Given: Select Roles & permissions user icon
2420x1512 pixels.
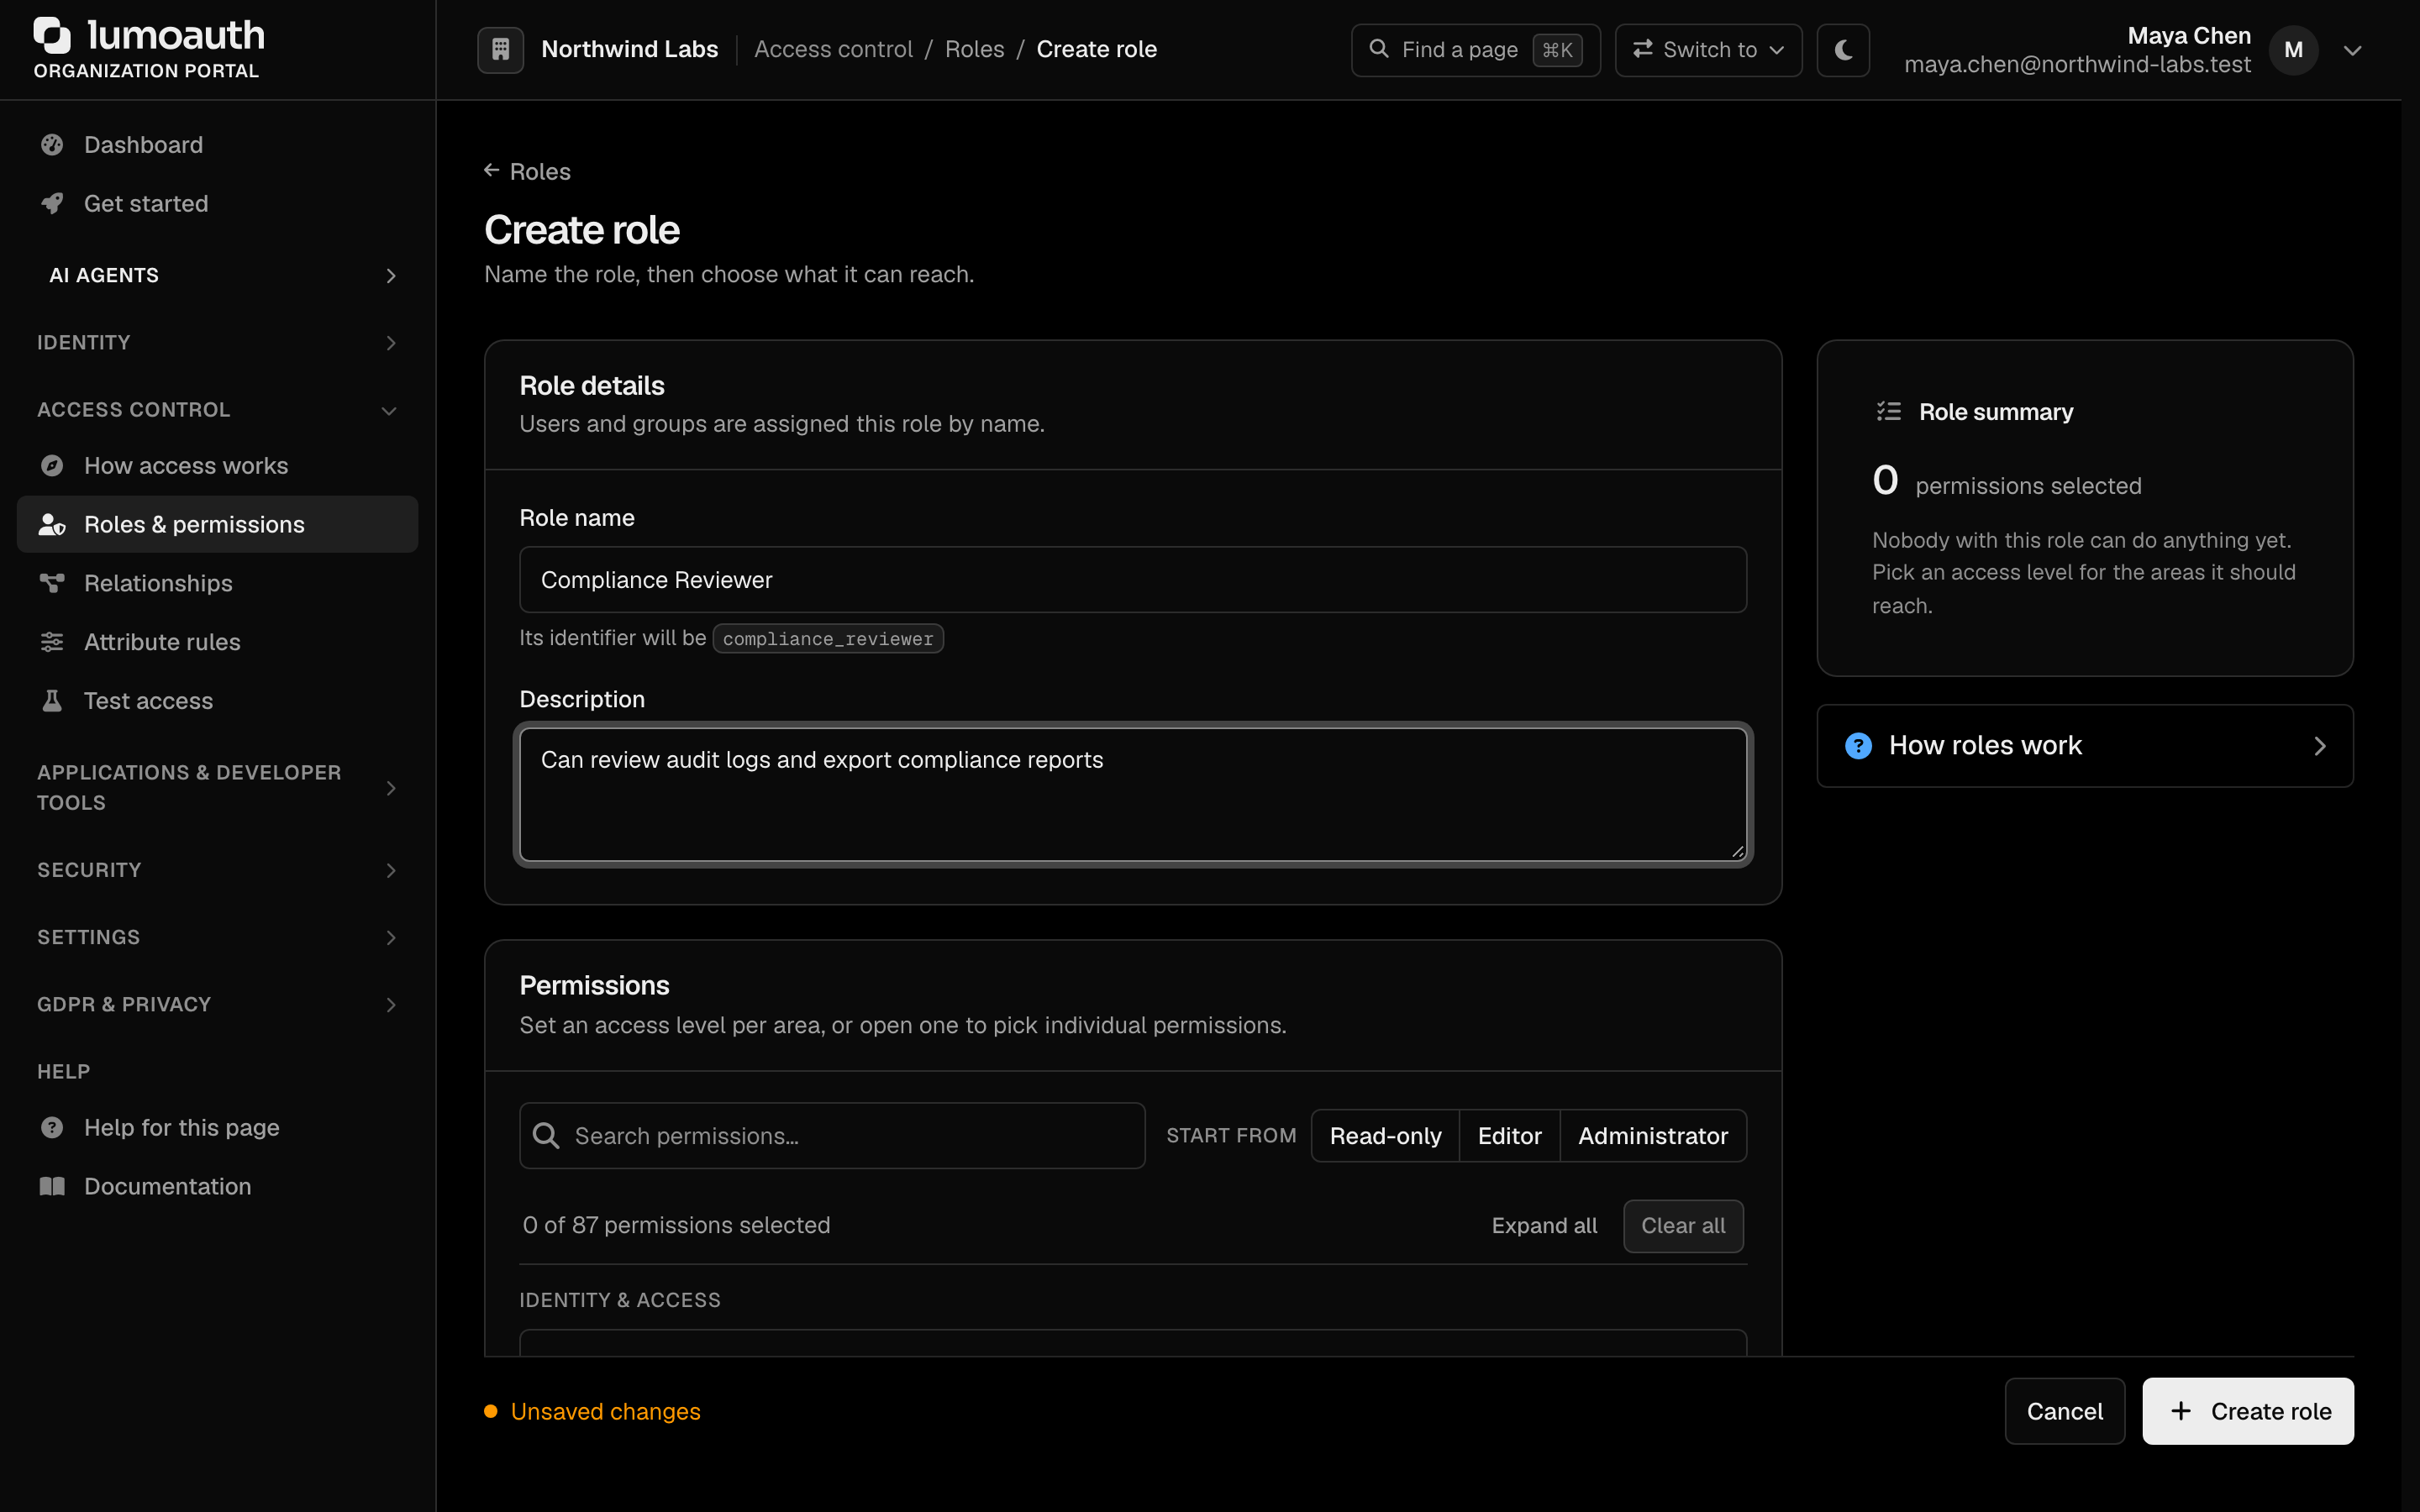Looking at the screenshot, I should 52,524.
